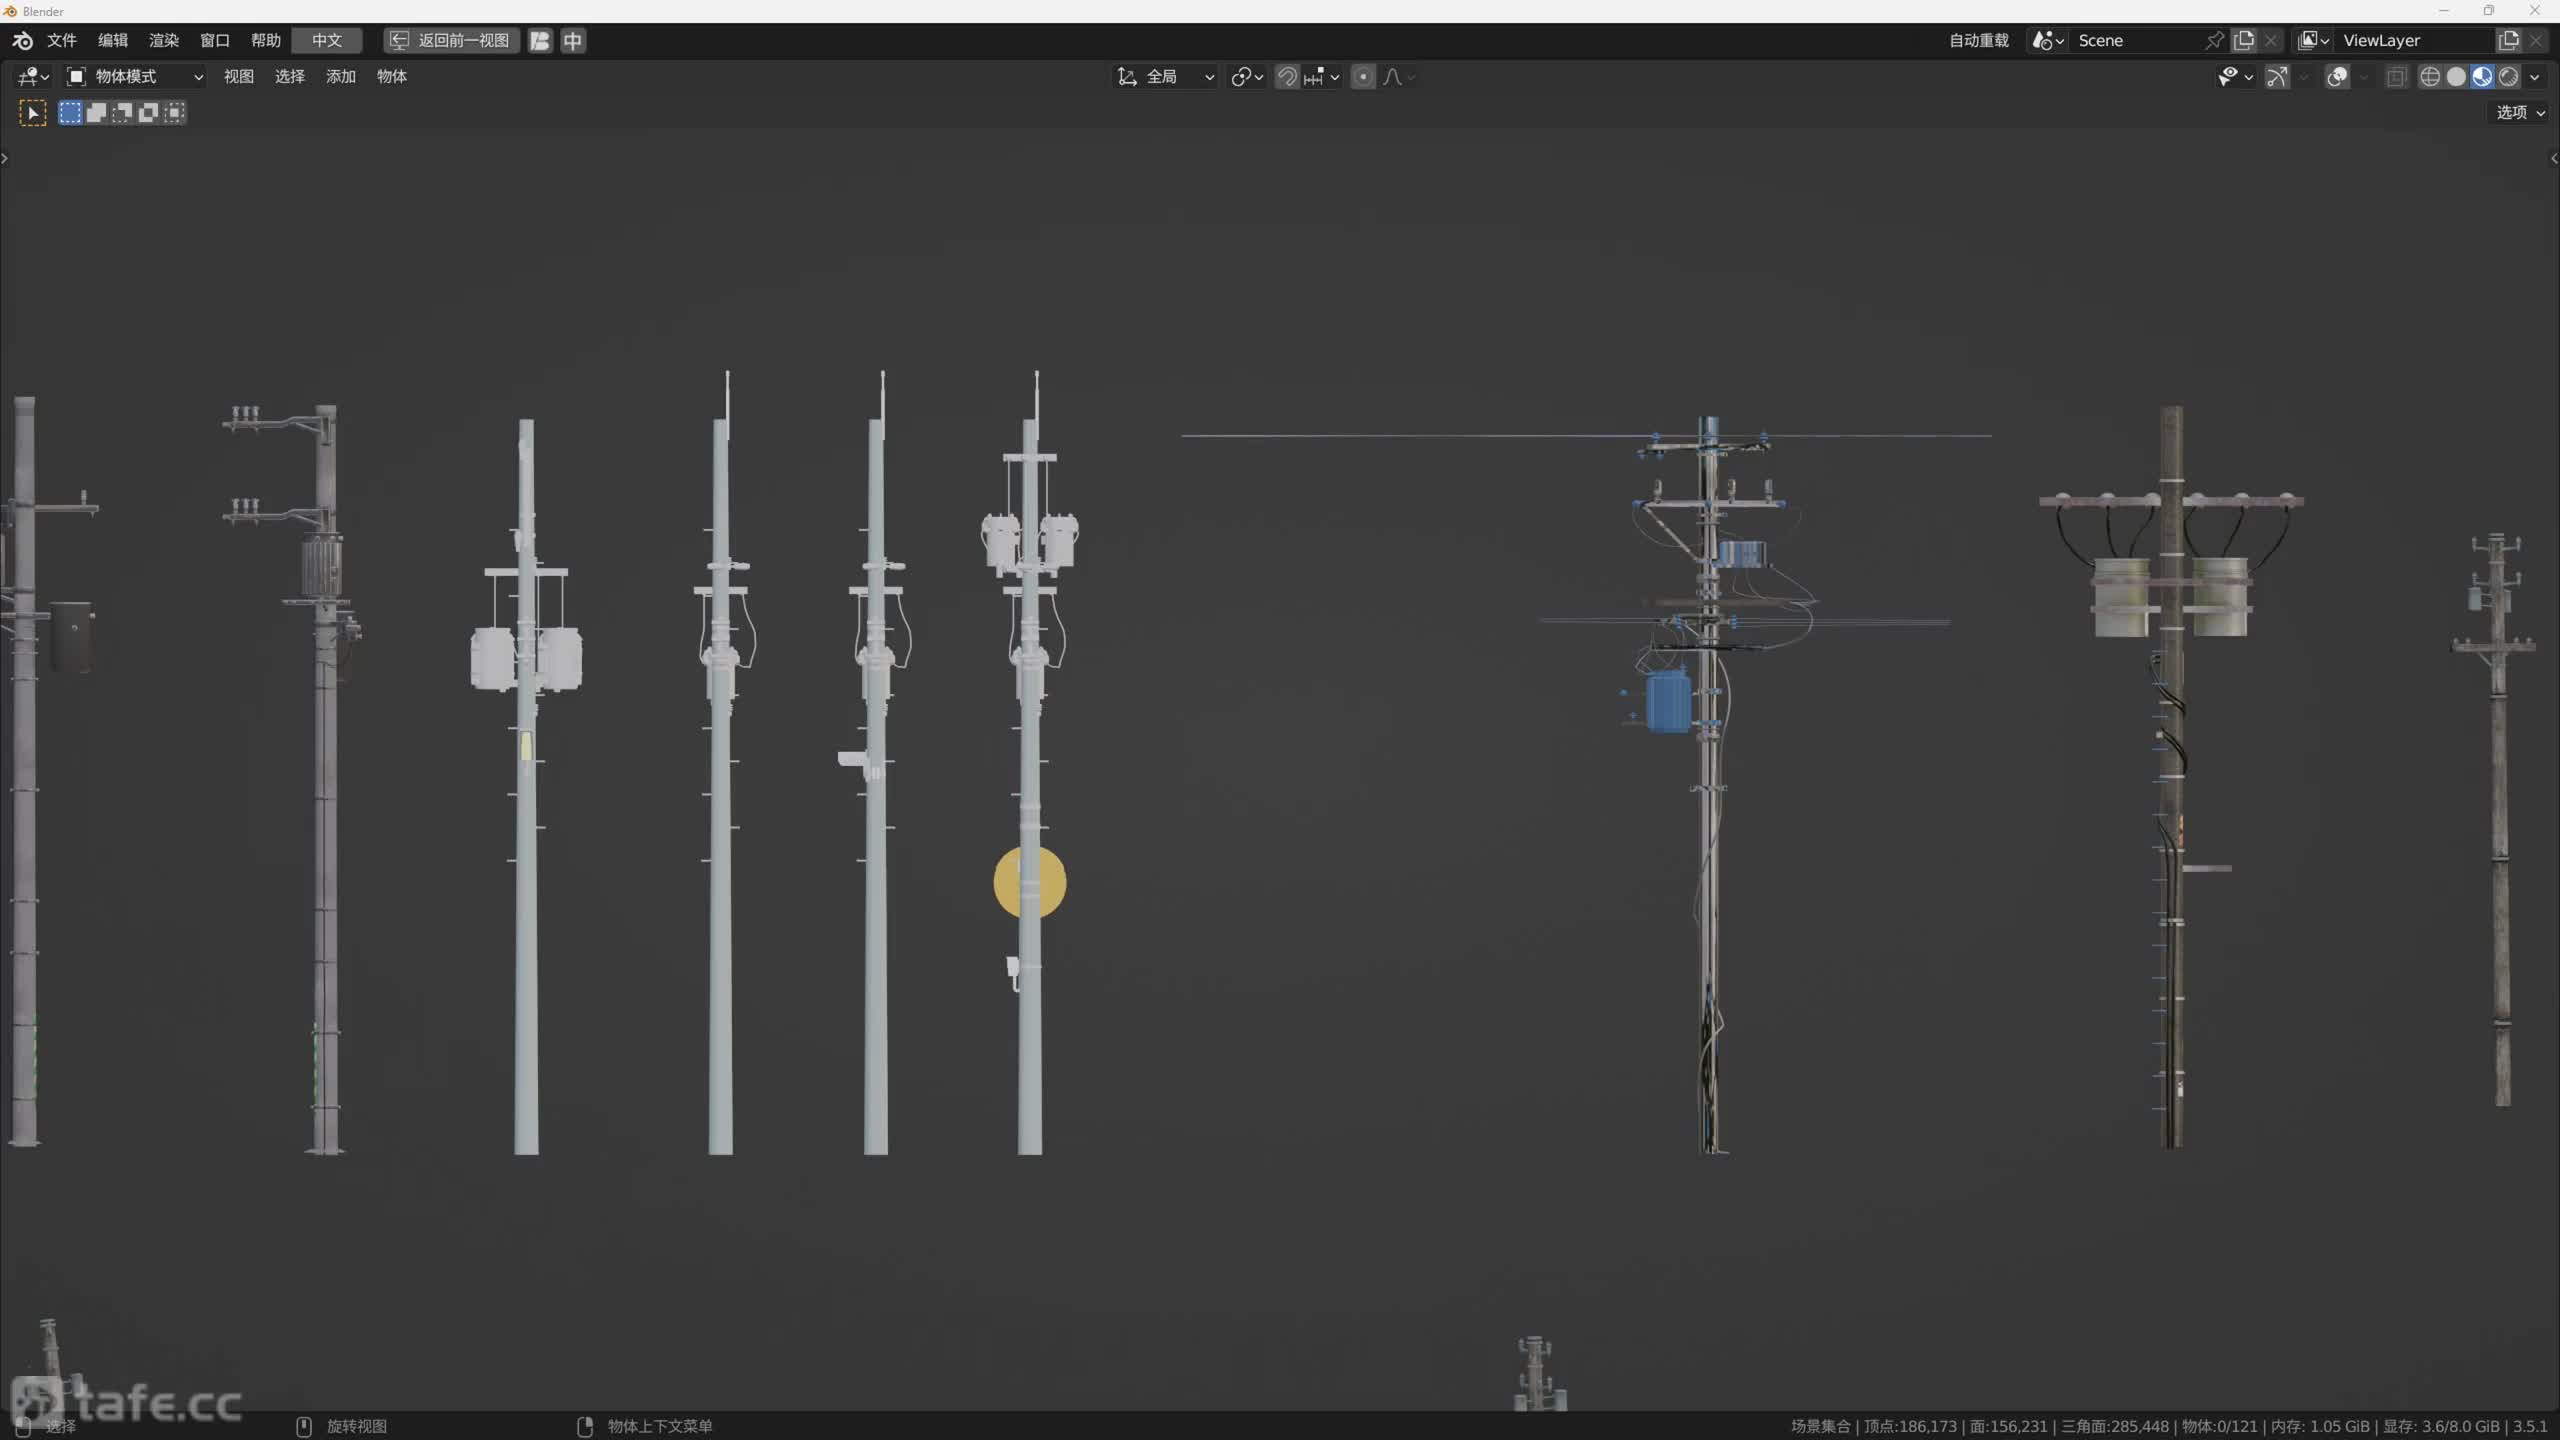The image size is (2560, 1440).
Task: Choose the invert selection mode
Action: click(x=148, y=113)
